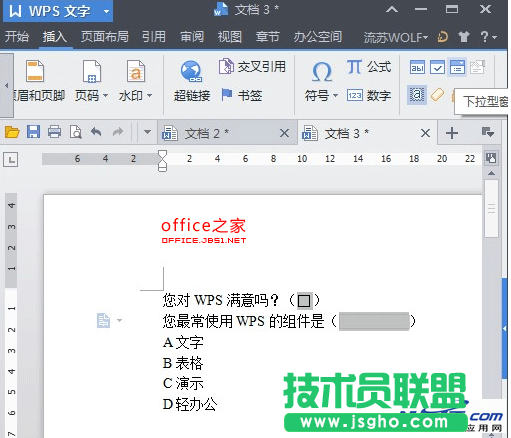Select the 插入 ribbon tab
Viewport: 511px width, 438px height.
tap(55, 36)
